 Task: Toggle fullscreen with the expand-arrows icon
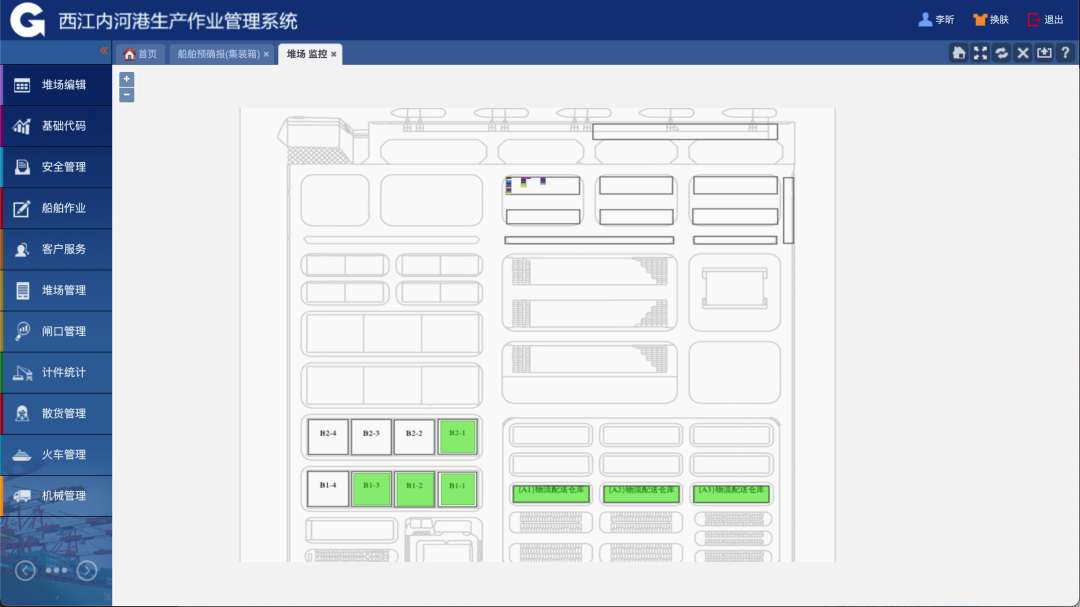click(980, 53)
